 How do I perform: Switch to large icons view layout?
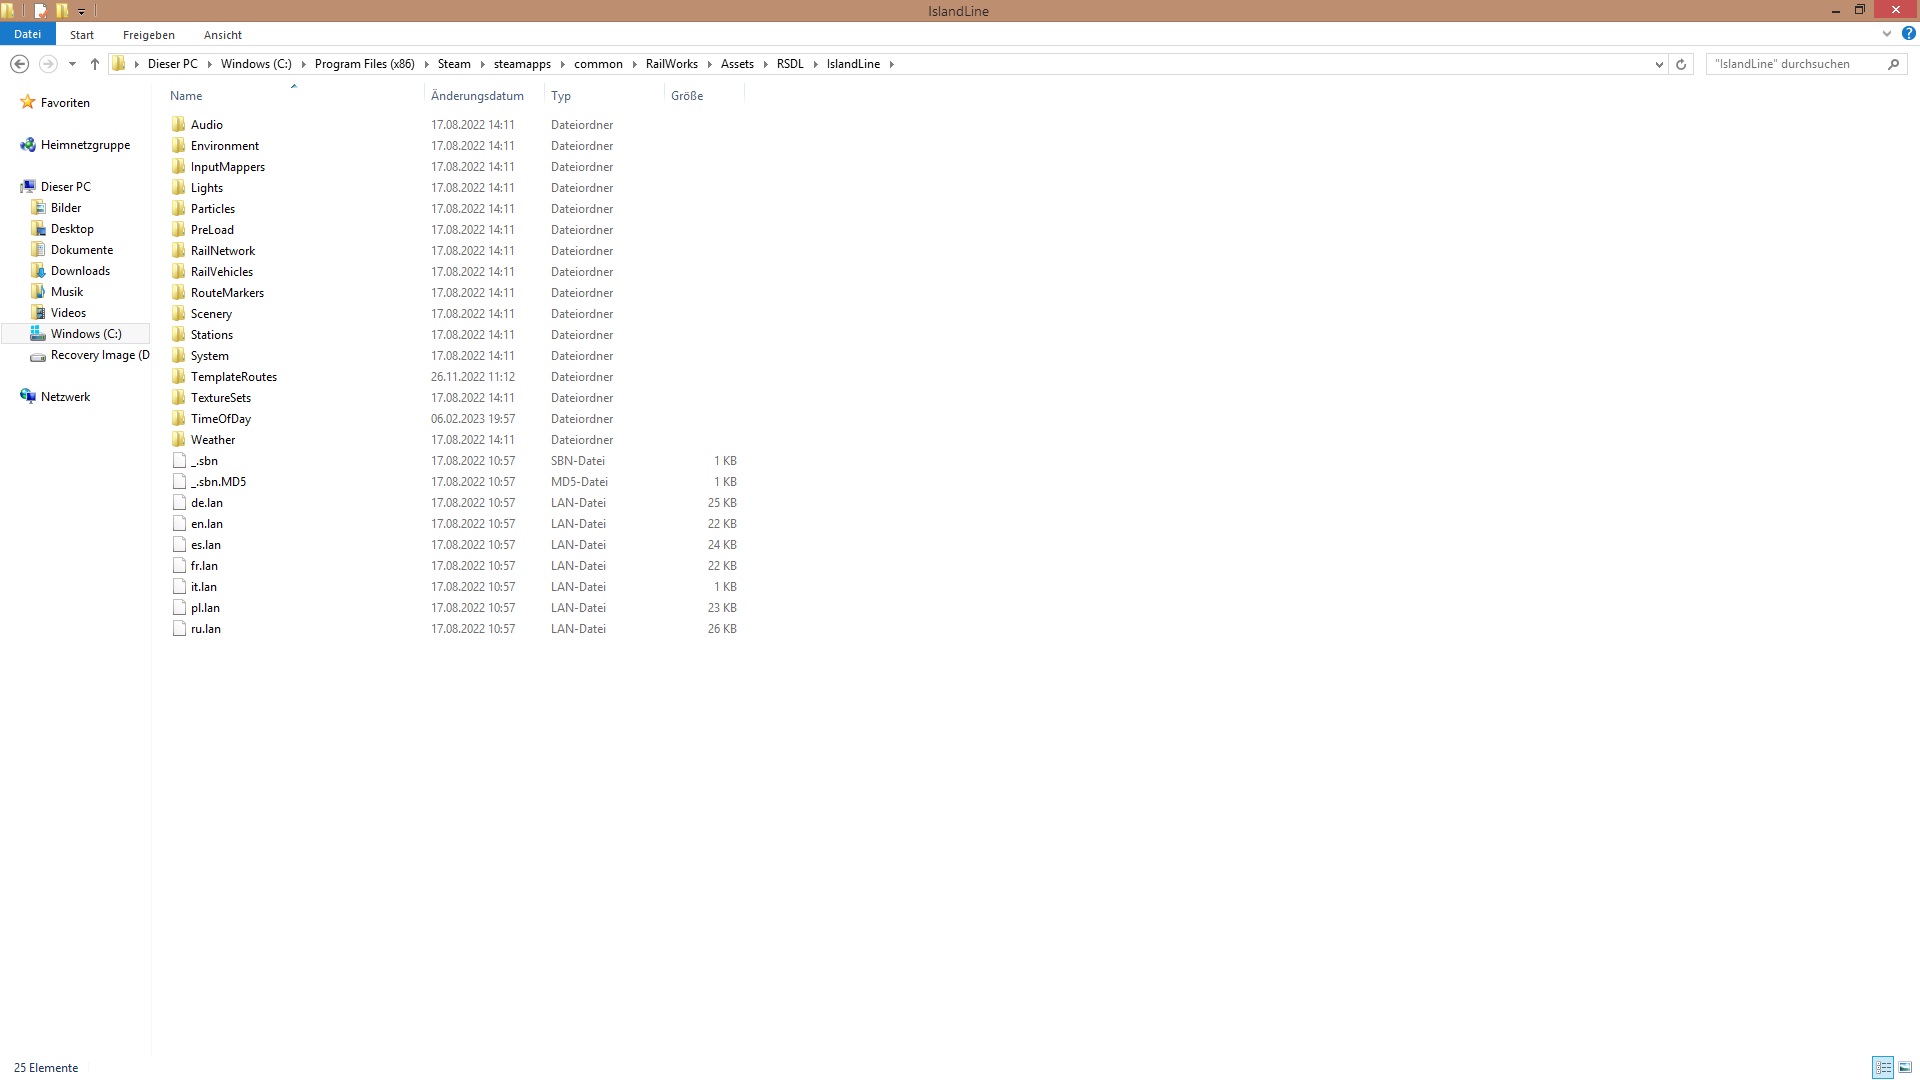pos(1905,1068)
